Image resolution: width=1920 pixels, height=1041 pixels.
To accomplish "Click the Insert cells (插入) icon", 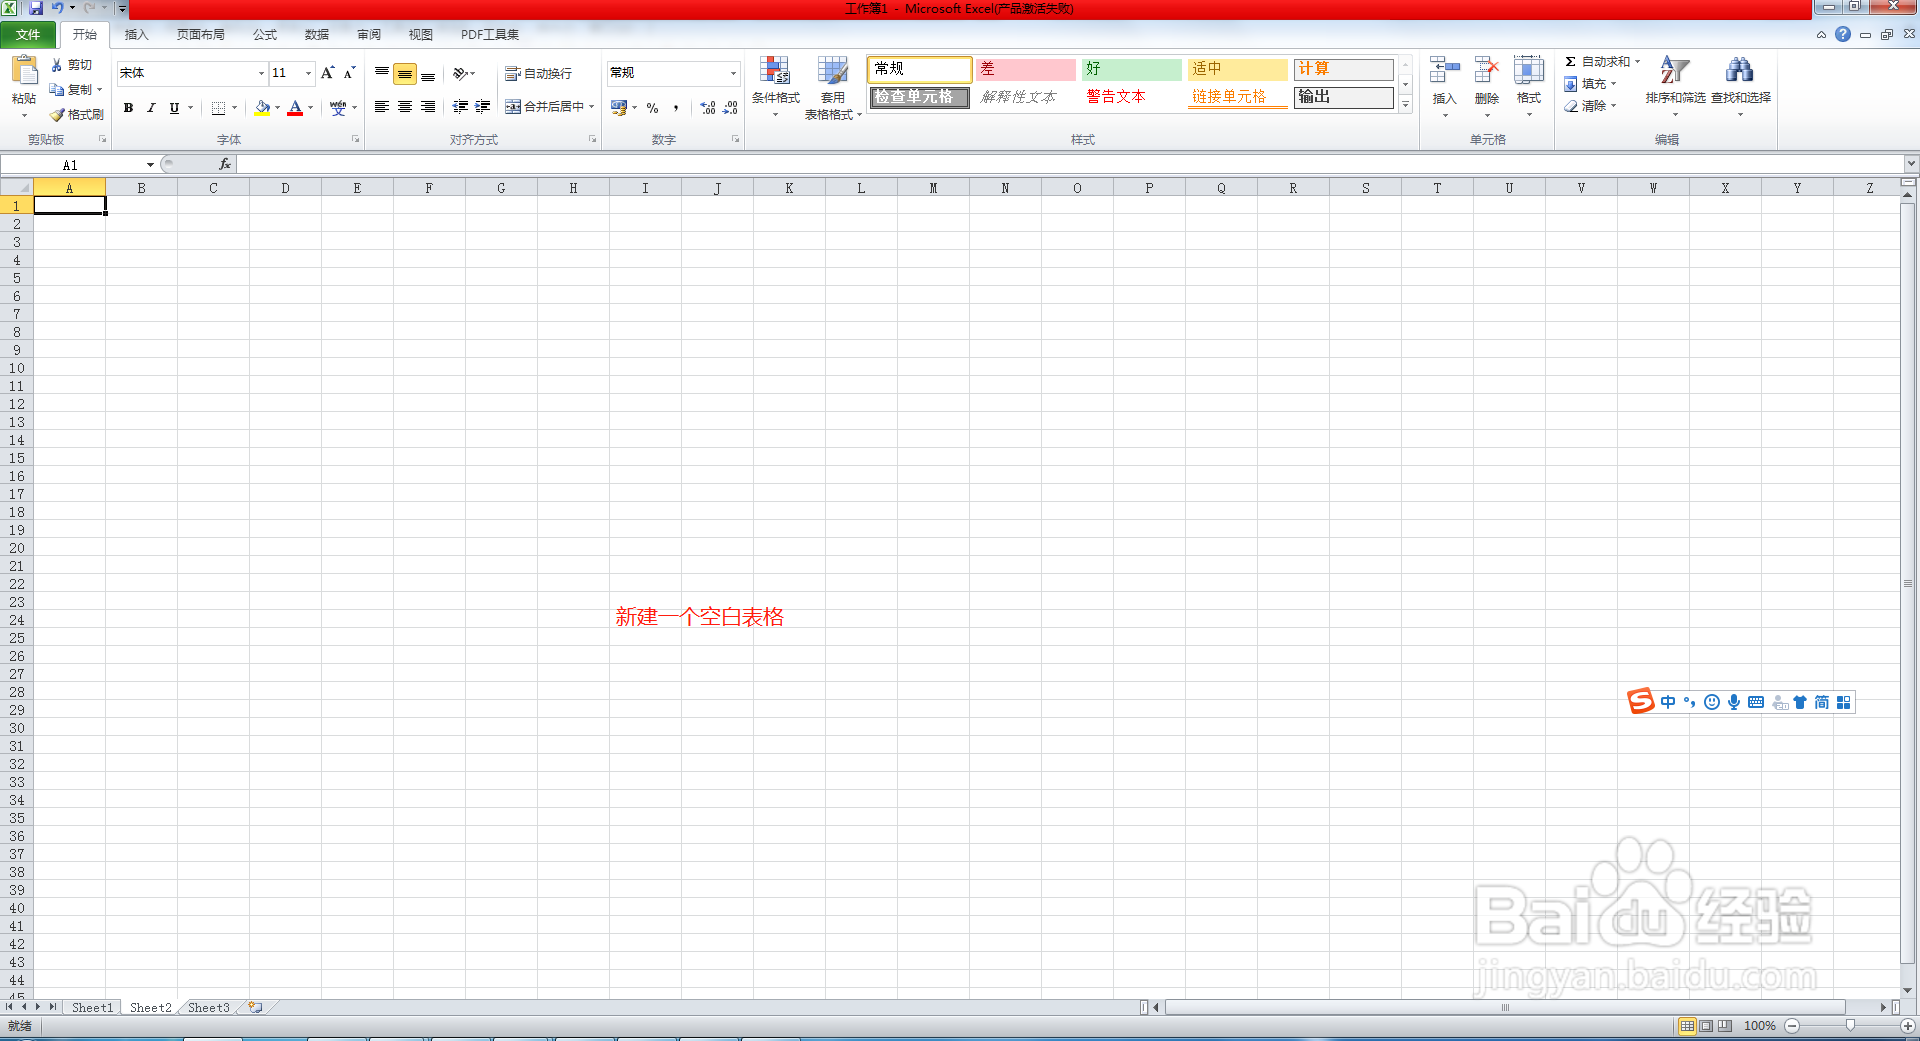I will 1444,70.
